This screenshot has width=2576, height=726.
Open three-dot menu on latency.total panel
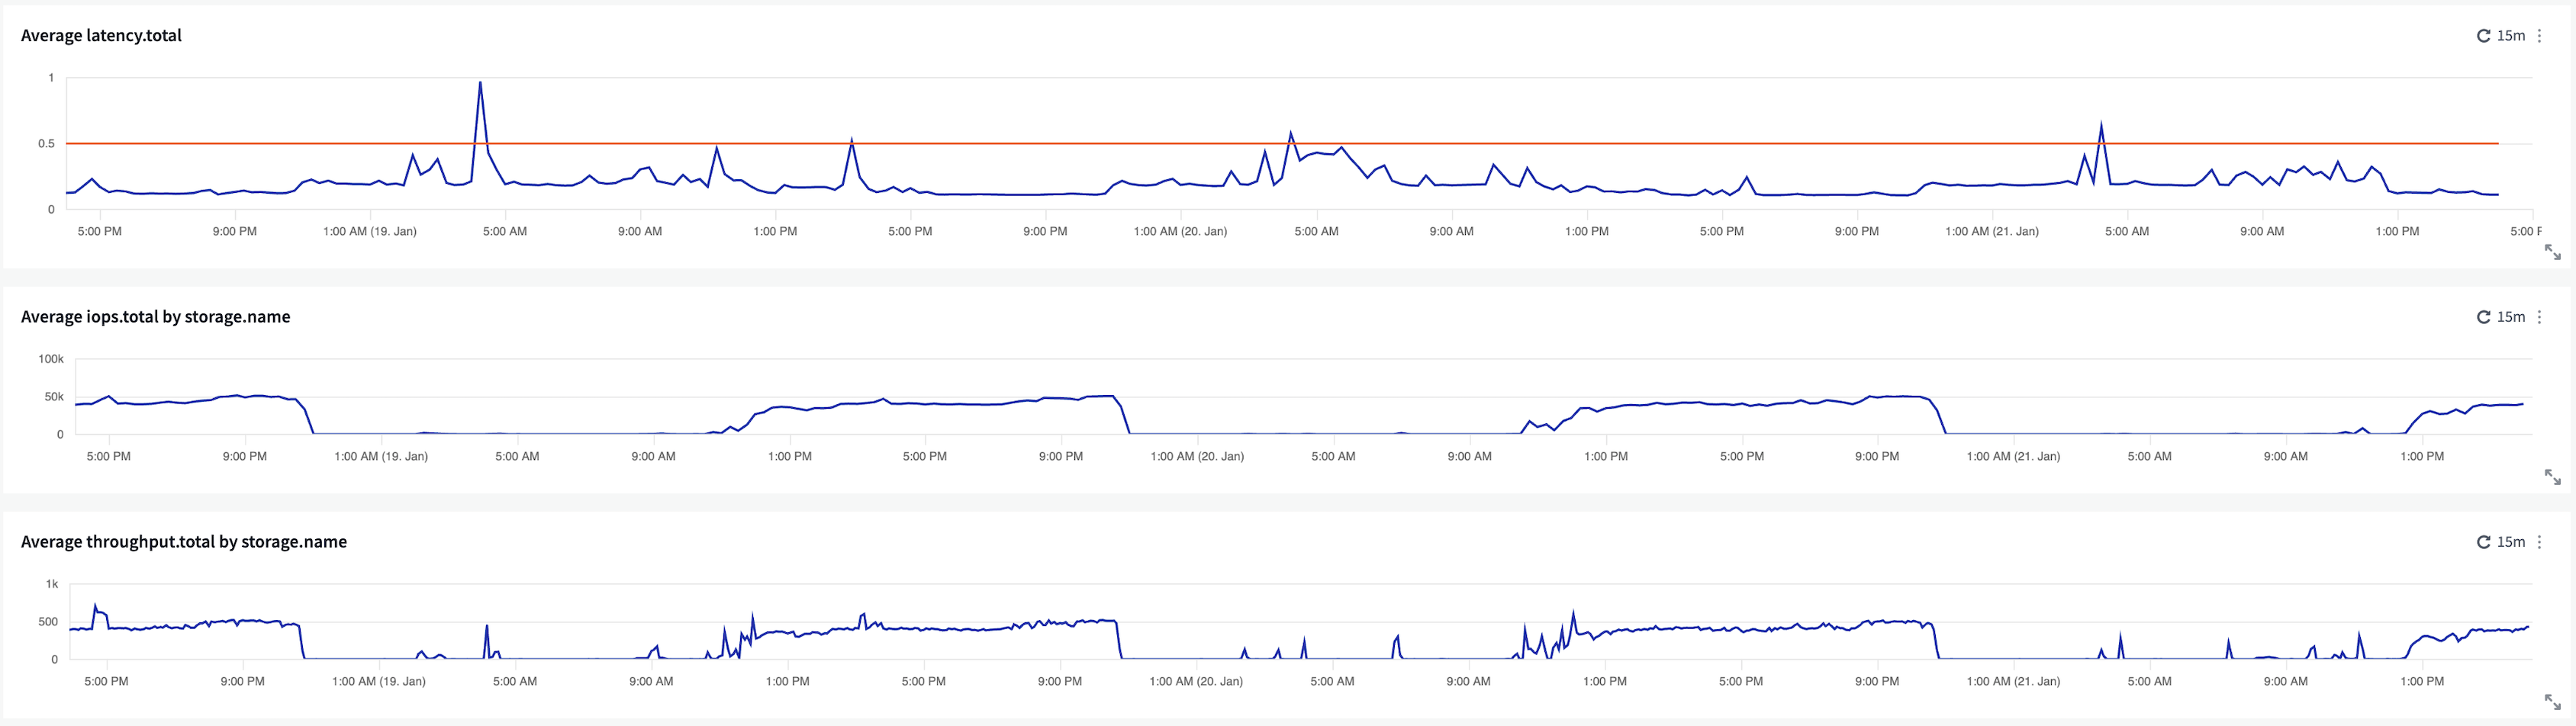[x=2539, y=36]
